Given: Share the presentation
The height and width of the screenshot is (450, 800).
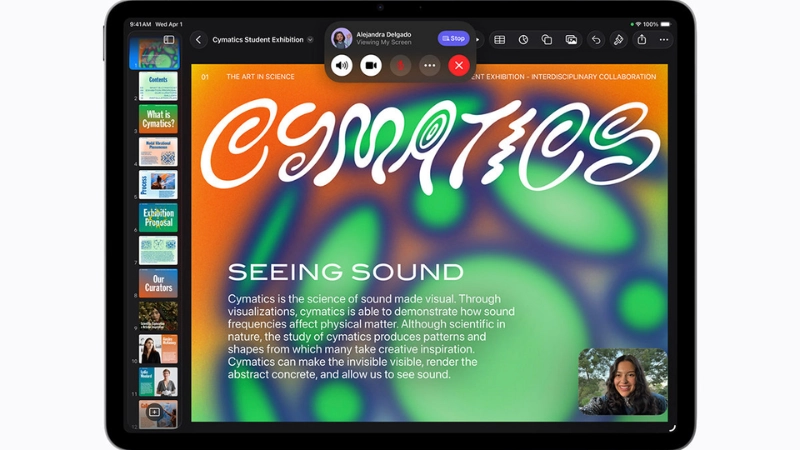Looking at the screenshot, I should (x=642, y=39).
